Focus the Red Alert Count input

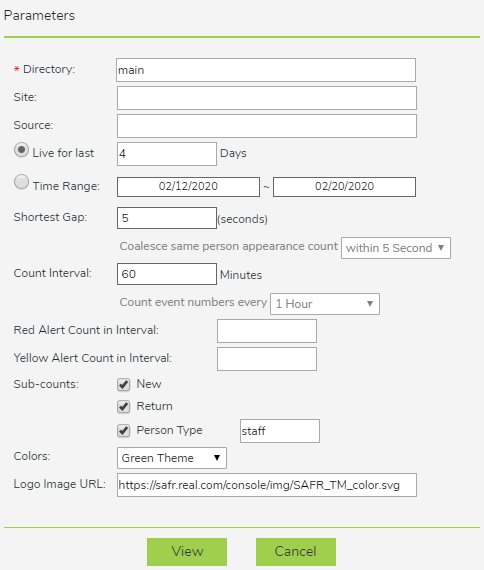267,331
